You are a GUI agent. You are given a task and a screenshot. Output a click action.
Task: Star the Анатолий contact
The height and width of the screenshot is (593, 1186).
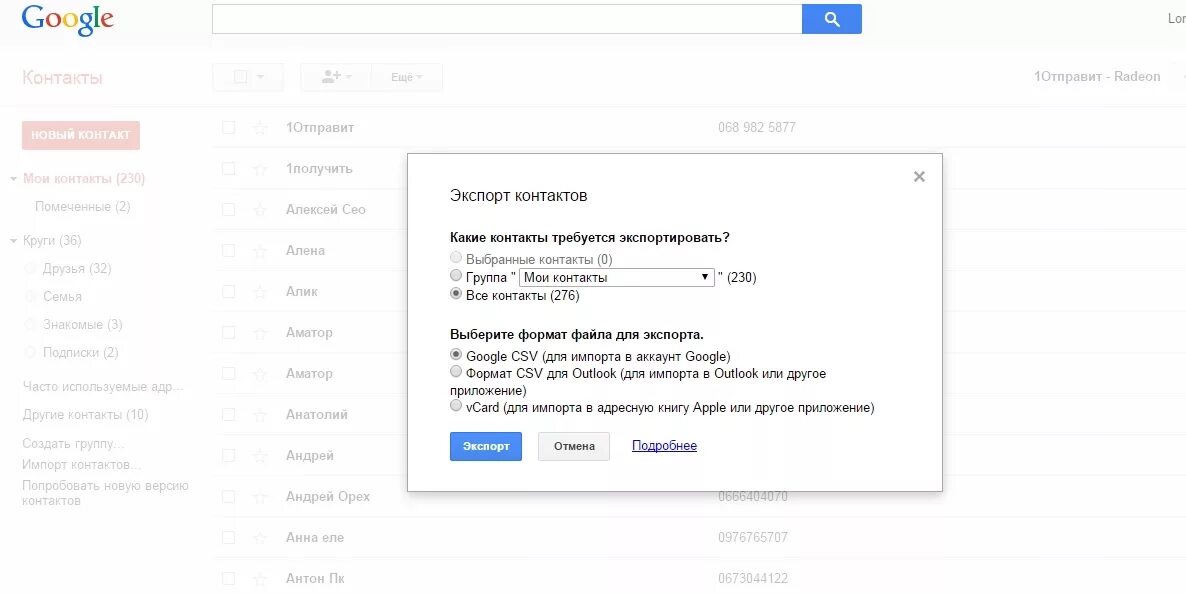[x=260, y=414]
